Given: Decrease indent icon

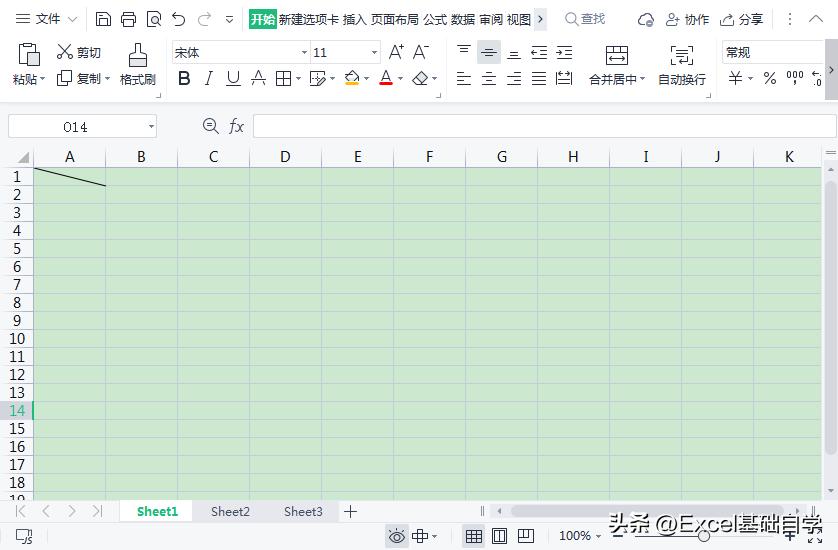Looking at the screenshot, I should click(x=539, y=52).
